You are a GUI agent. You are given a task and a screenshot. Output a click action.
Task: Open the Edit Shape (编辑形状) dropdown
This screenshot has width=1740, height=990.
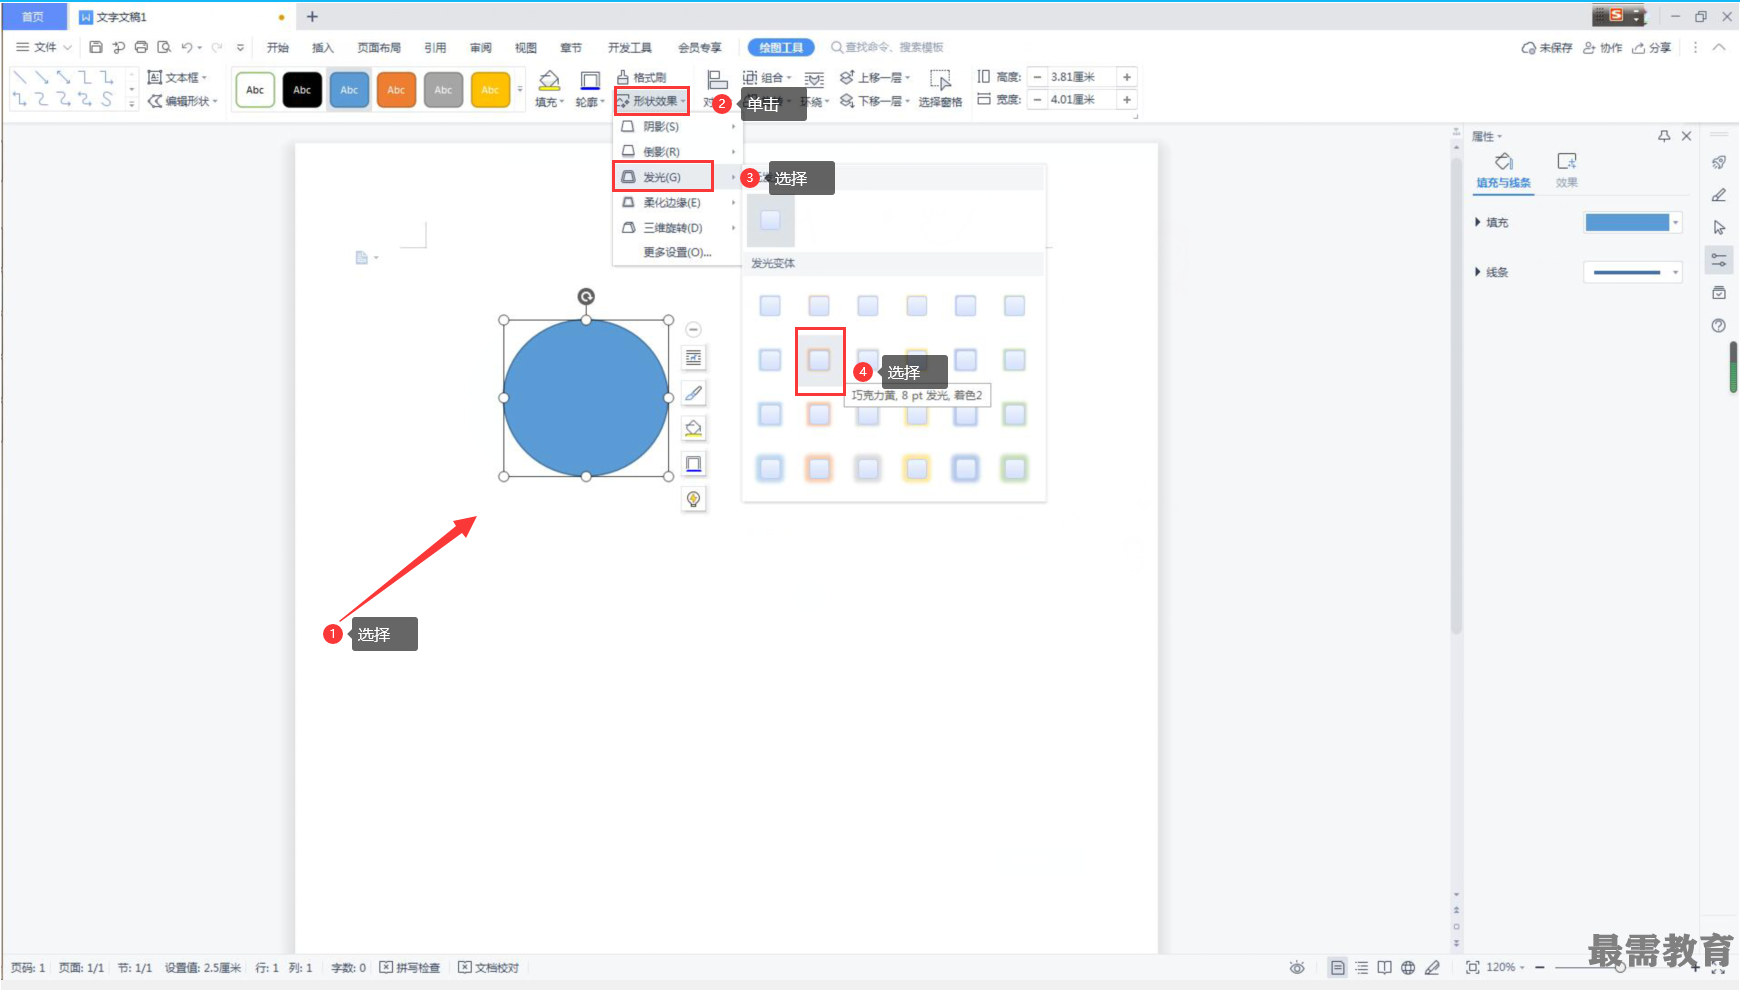tap(183, 101)
